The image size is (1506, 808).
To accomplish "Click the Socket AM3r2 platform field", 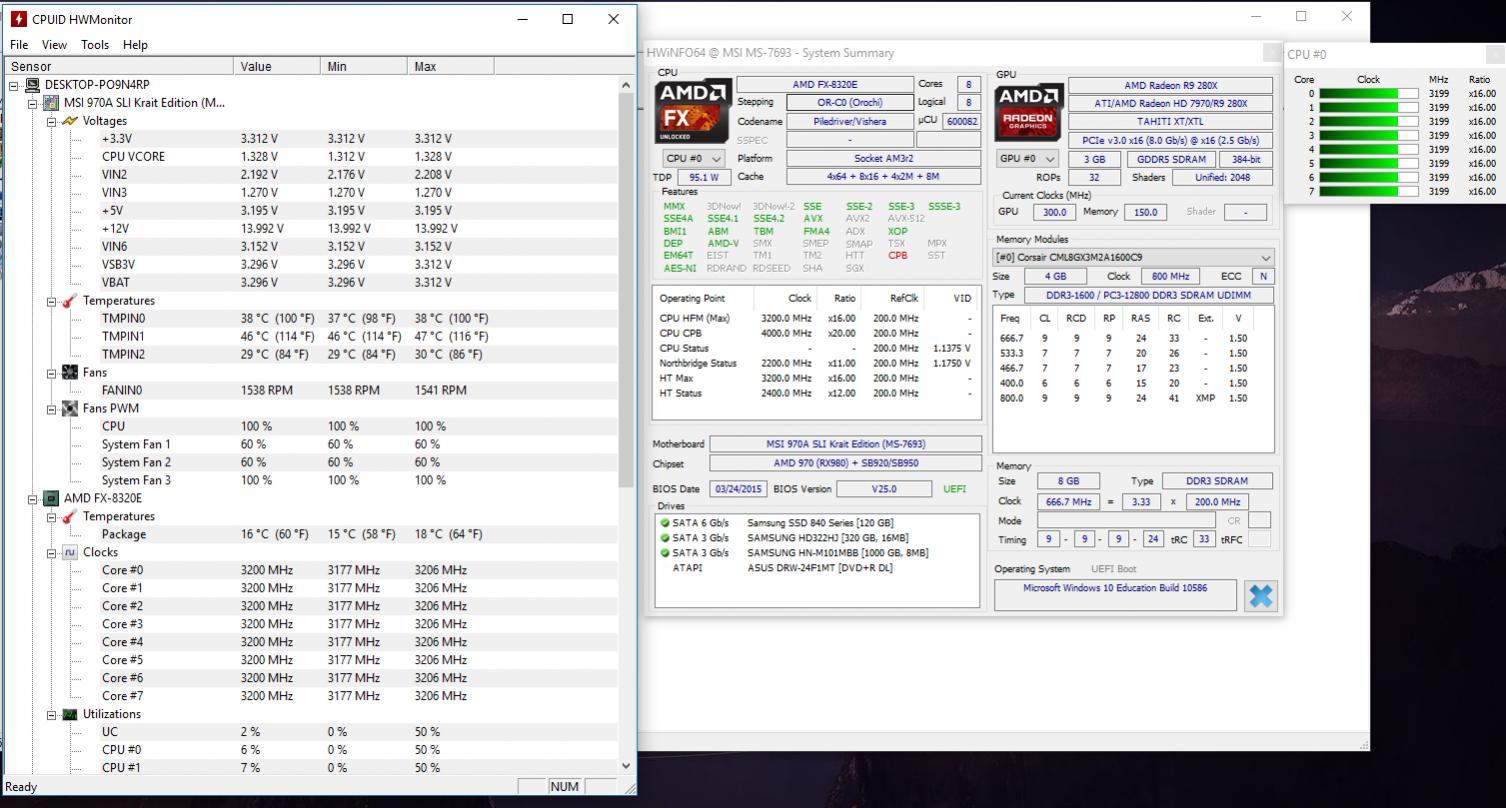I will (x=883, y=158).
